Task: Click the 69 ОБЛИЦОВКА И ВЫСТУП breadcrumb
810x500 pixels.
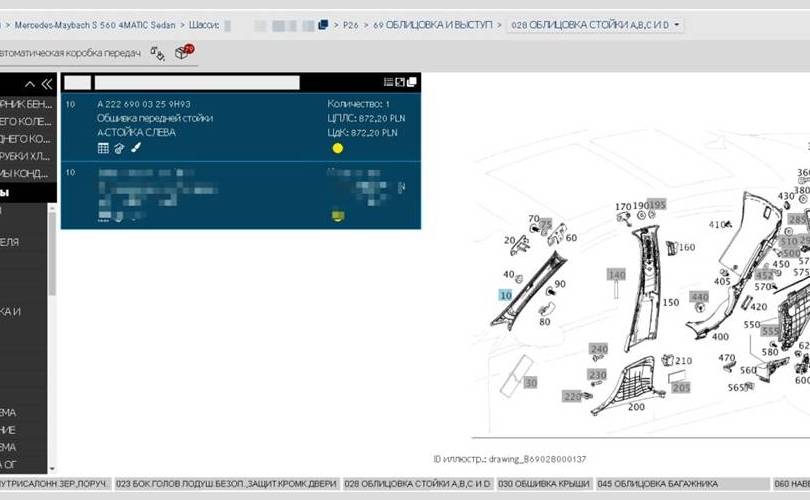Action: point(432,25)
